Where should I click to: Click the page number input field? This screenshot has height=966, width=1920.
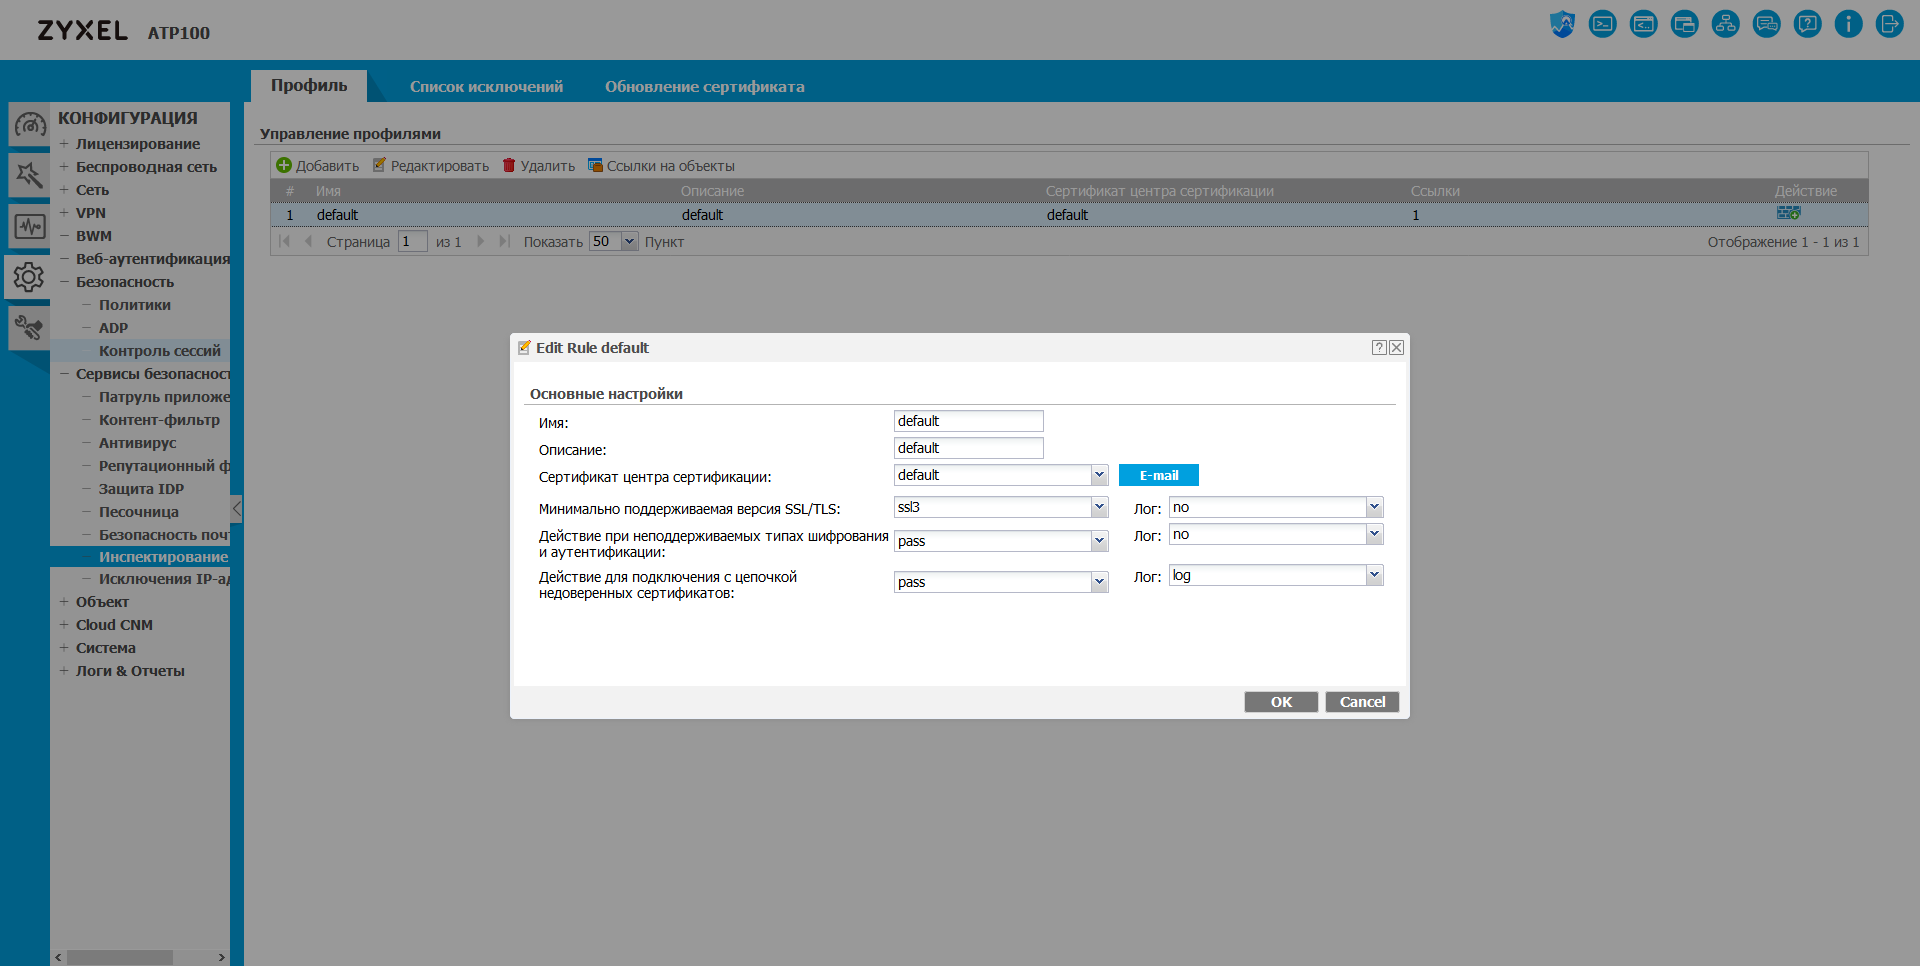[x=412, y=241]
